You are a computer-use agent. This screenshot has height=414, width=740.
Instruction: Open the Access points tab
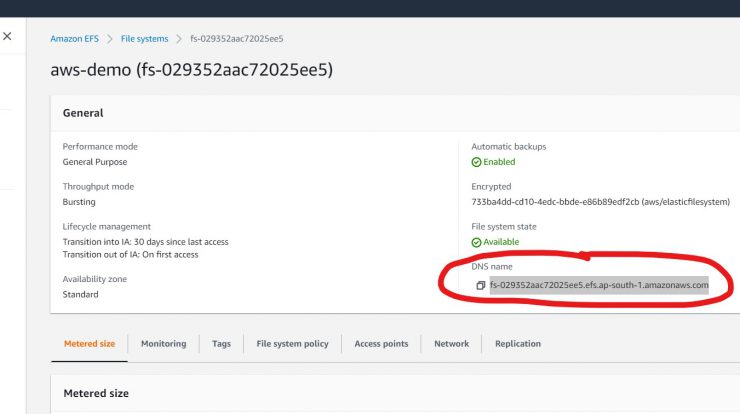click(381, 344)
